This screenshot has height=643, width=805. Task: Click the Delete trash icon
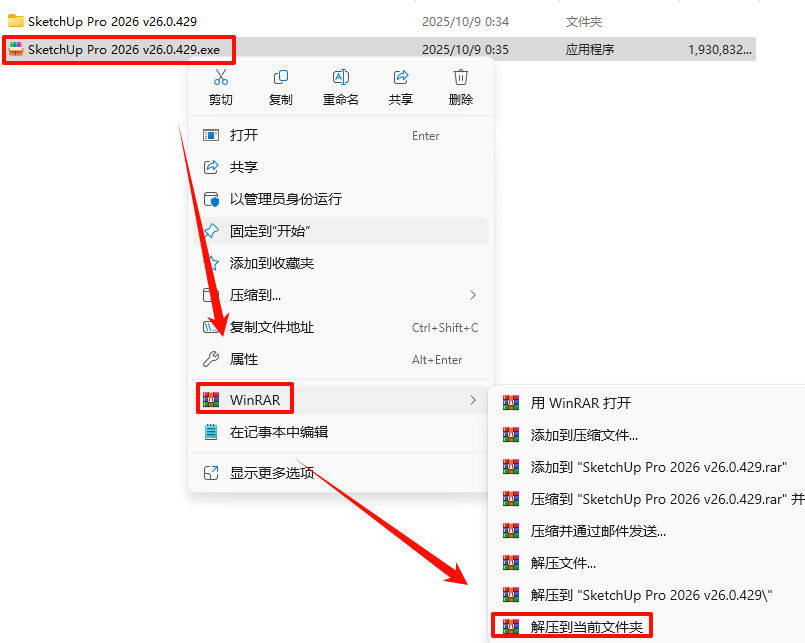pyautogui.click(x=461, y=78)
